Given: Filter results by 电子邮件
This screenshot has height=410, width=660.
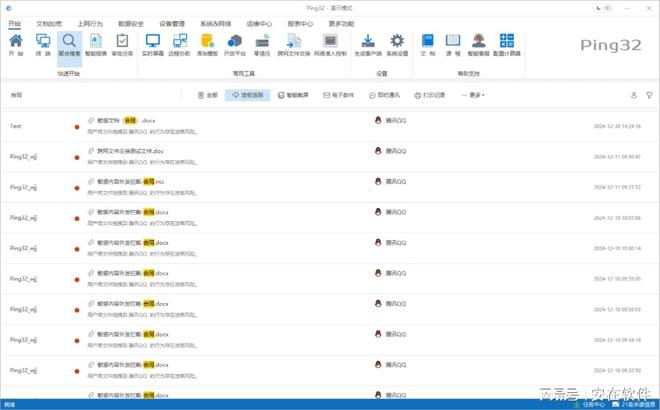Looking at the screenshot, I should (336, 95).
